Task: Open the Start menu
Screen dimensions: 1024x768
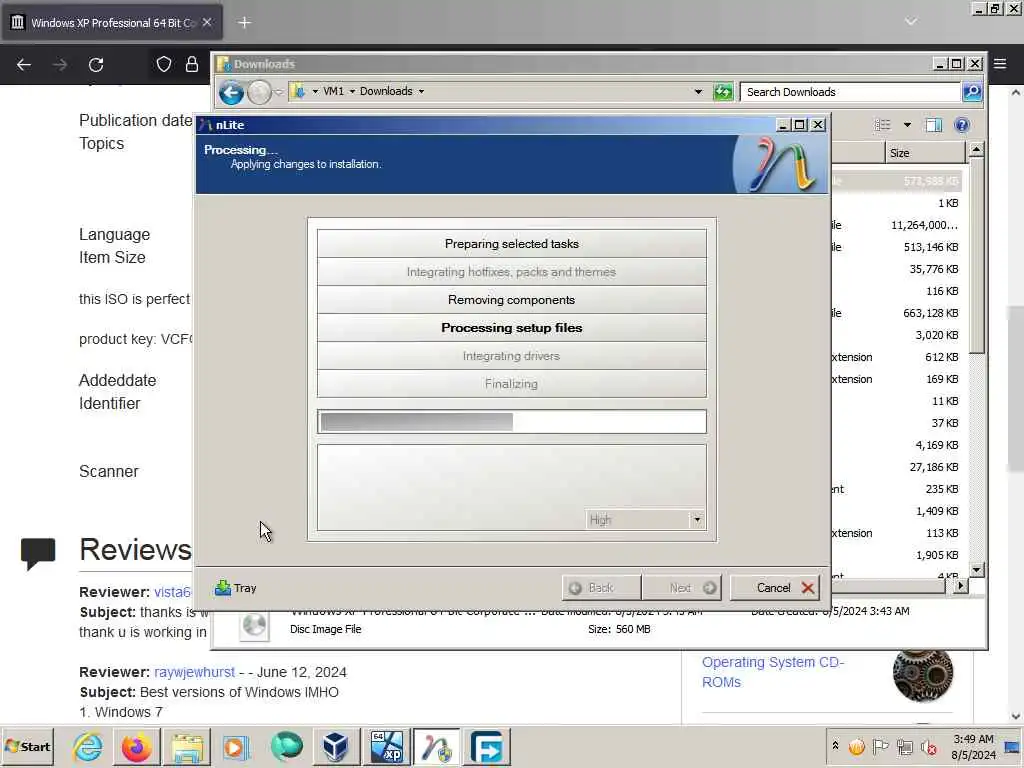Action: coord(27,746)
